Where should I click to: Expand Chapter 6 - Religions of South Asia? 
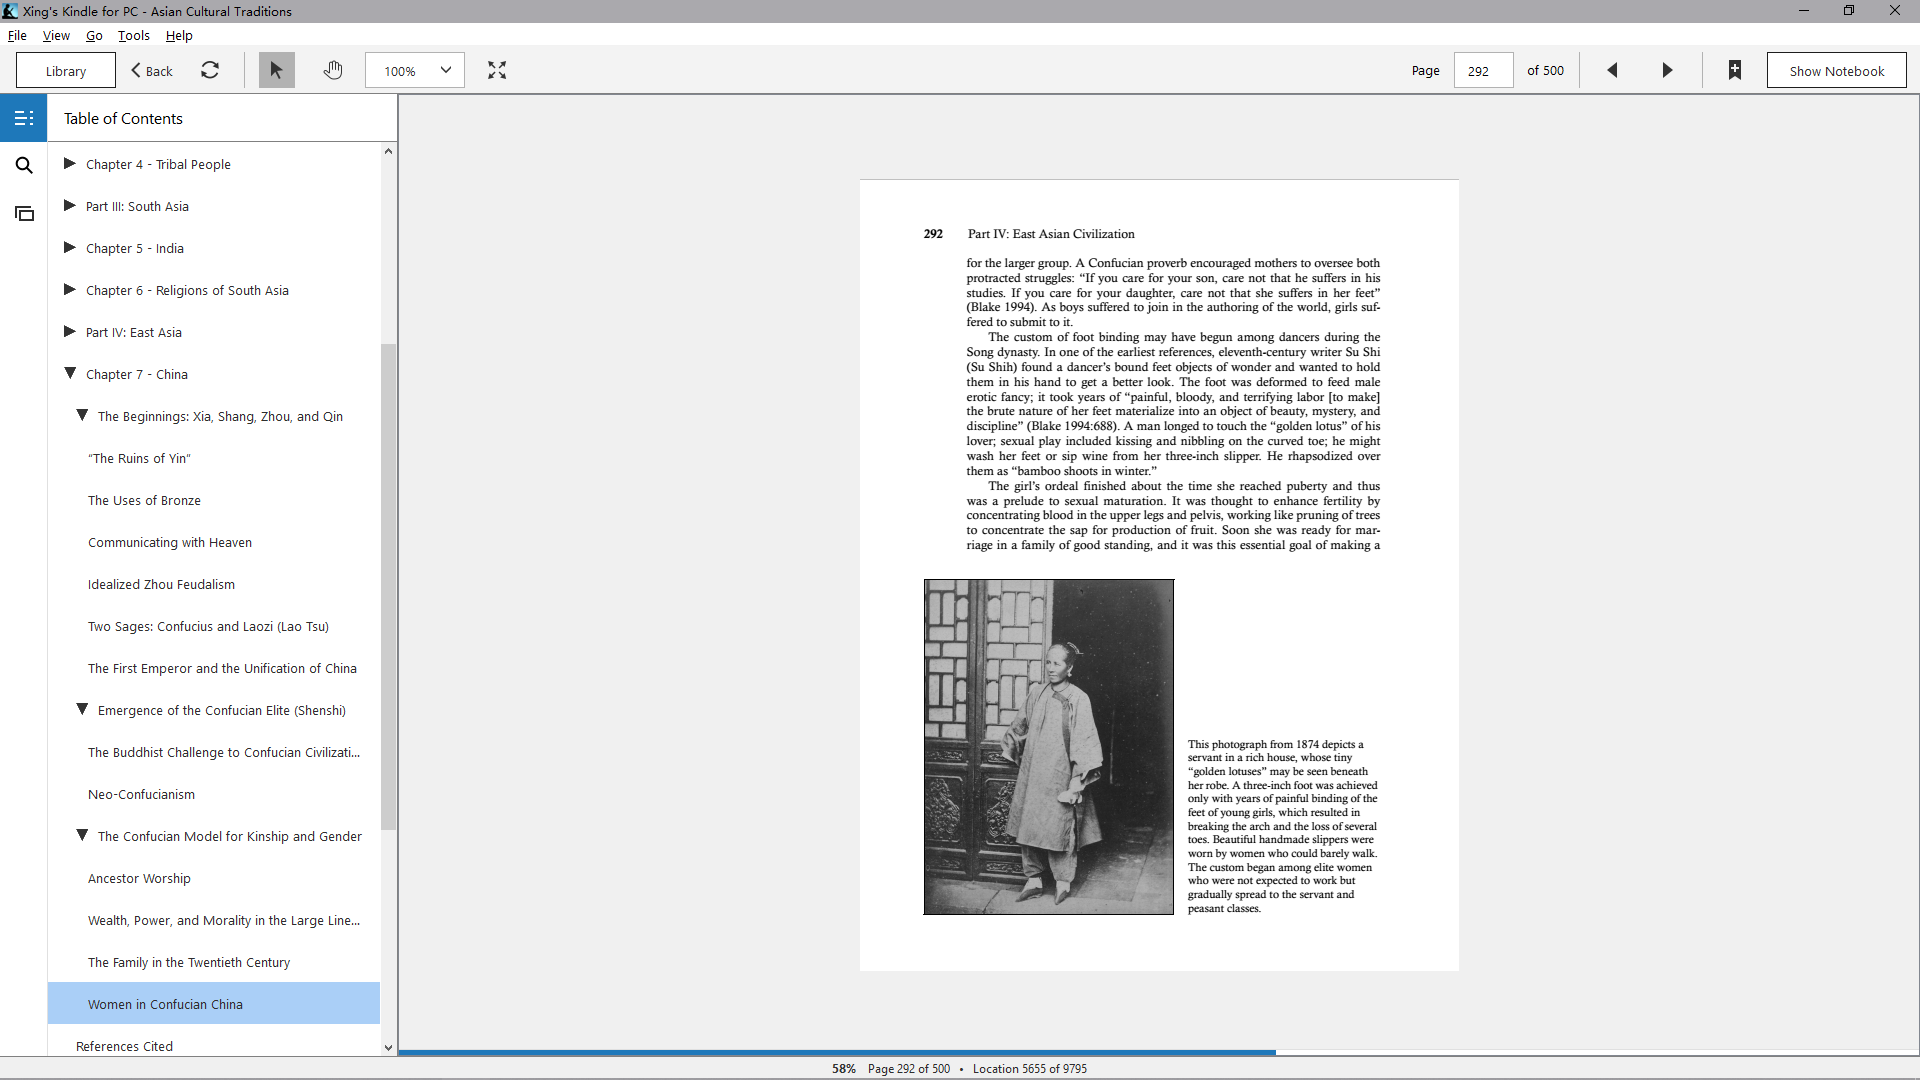point(70,289)
